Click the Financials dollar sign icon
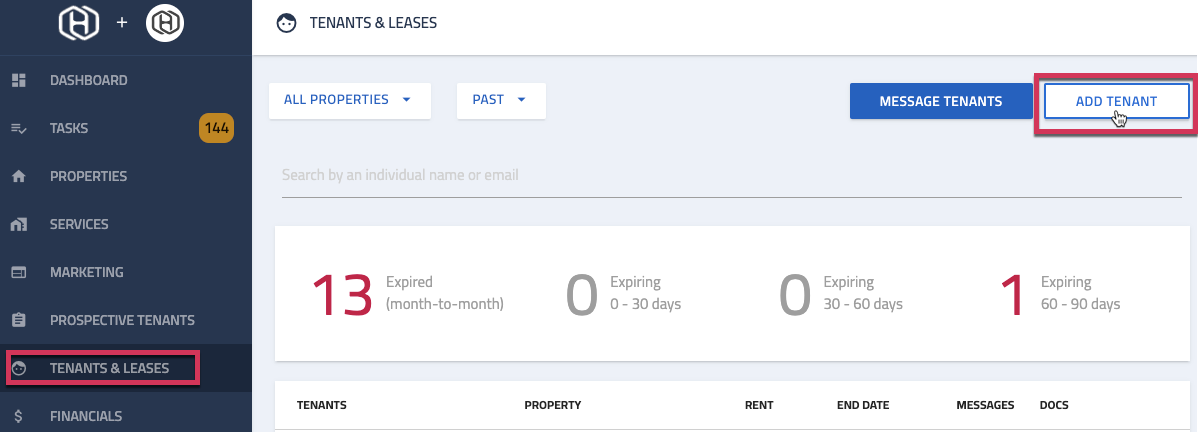Screen dimensions: 1198x432 pos(19,417)
